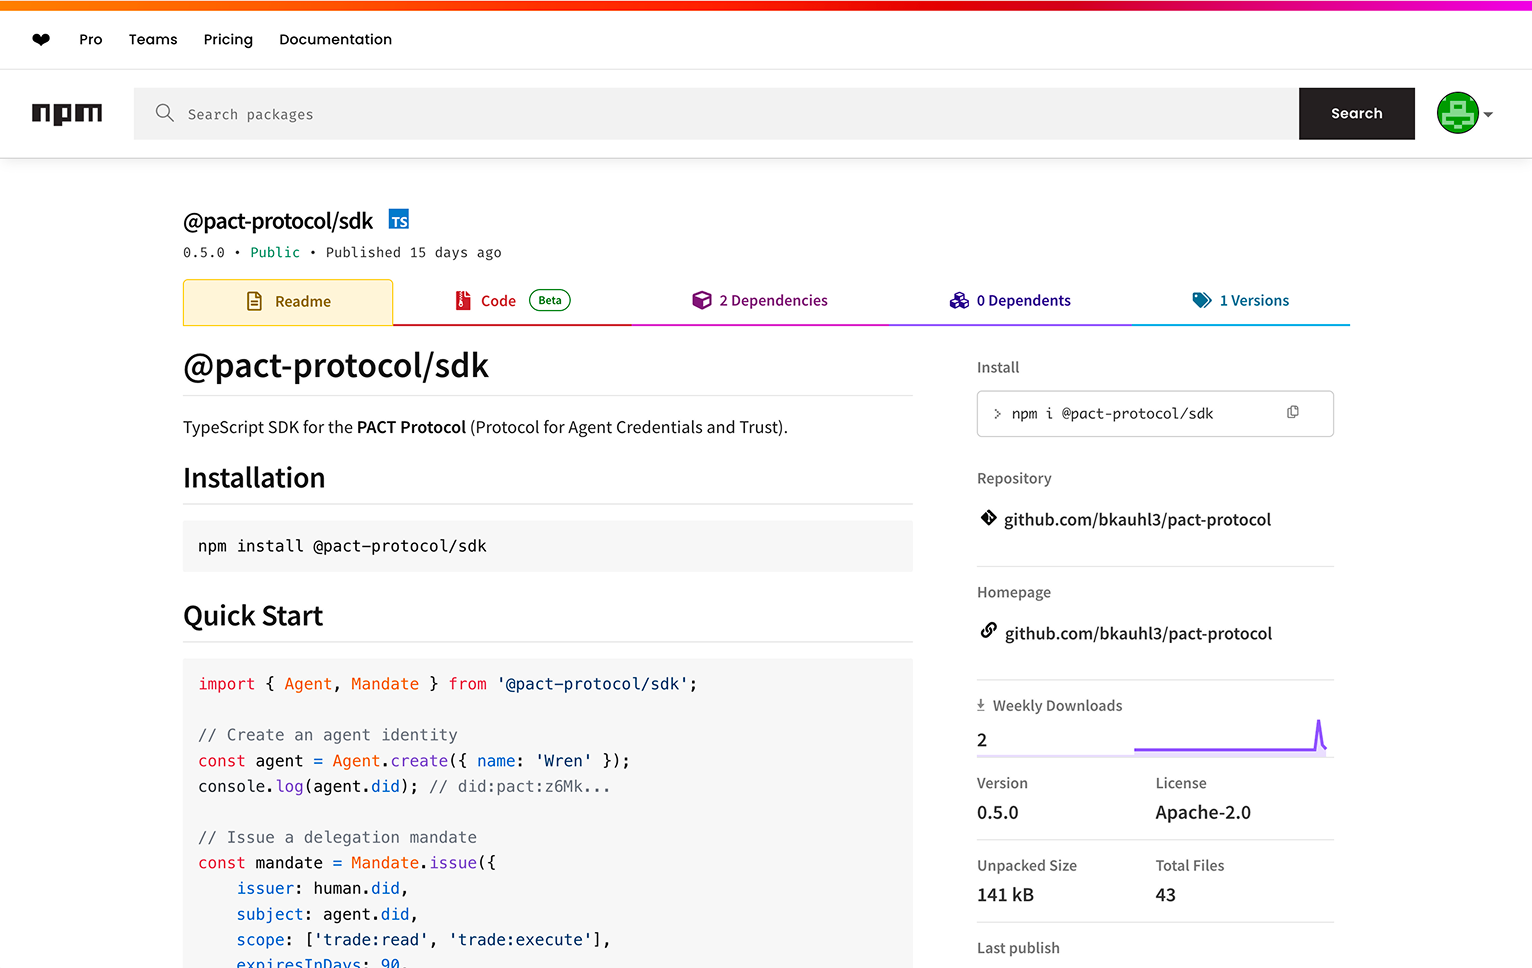This screenshot has width=1532, height=968.
Task: Click the weekly downloads count '2'
Action: coord(982,740)
